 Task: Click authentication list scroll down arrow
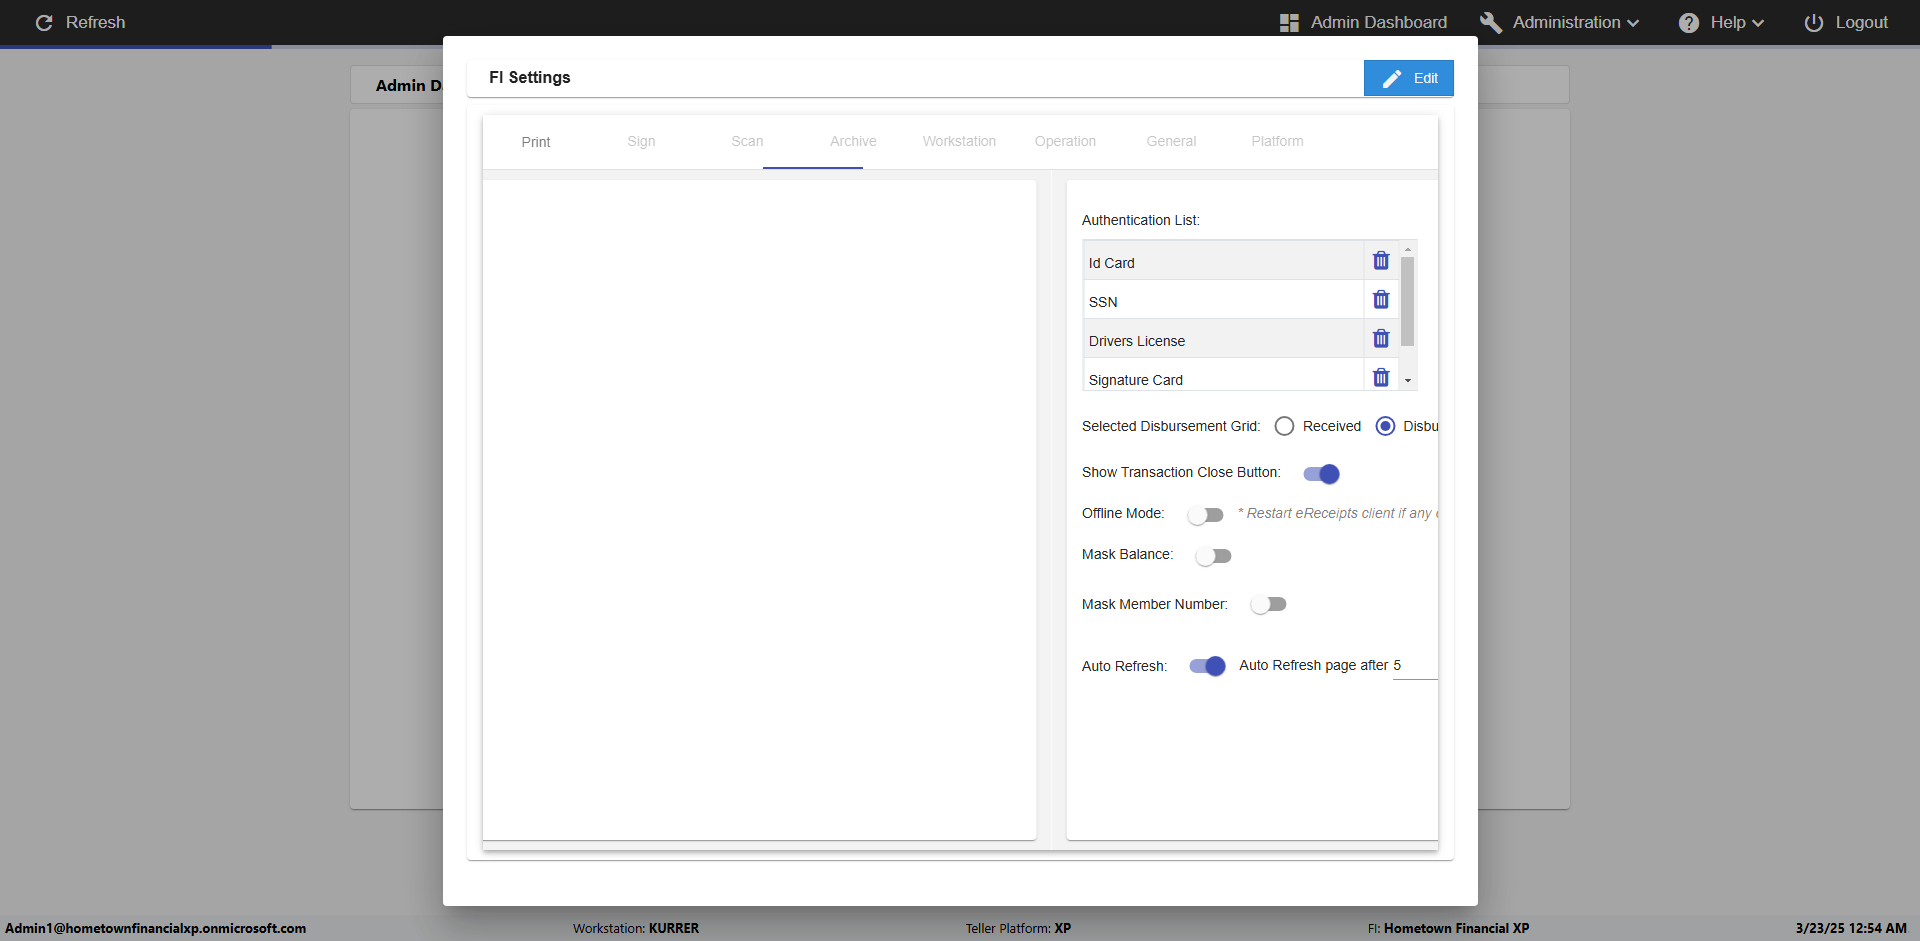(x=1408, y=381)
